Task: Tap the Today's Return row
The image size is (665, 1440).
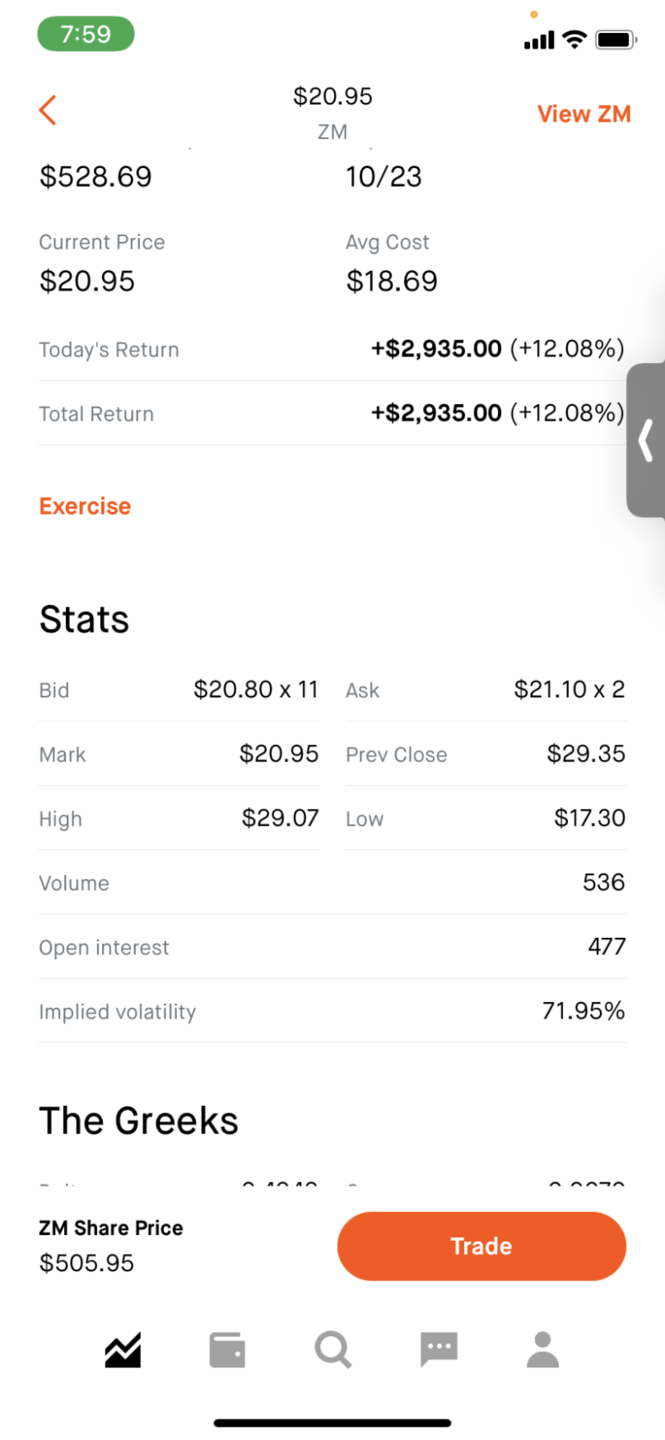Action: click(332, 349)
